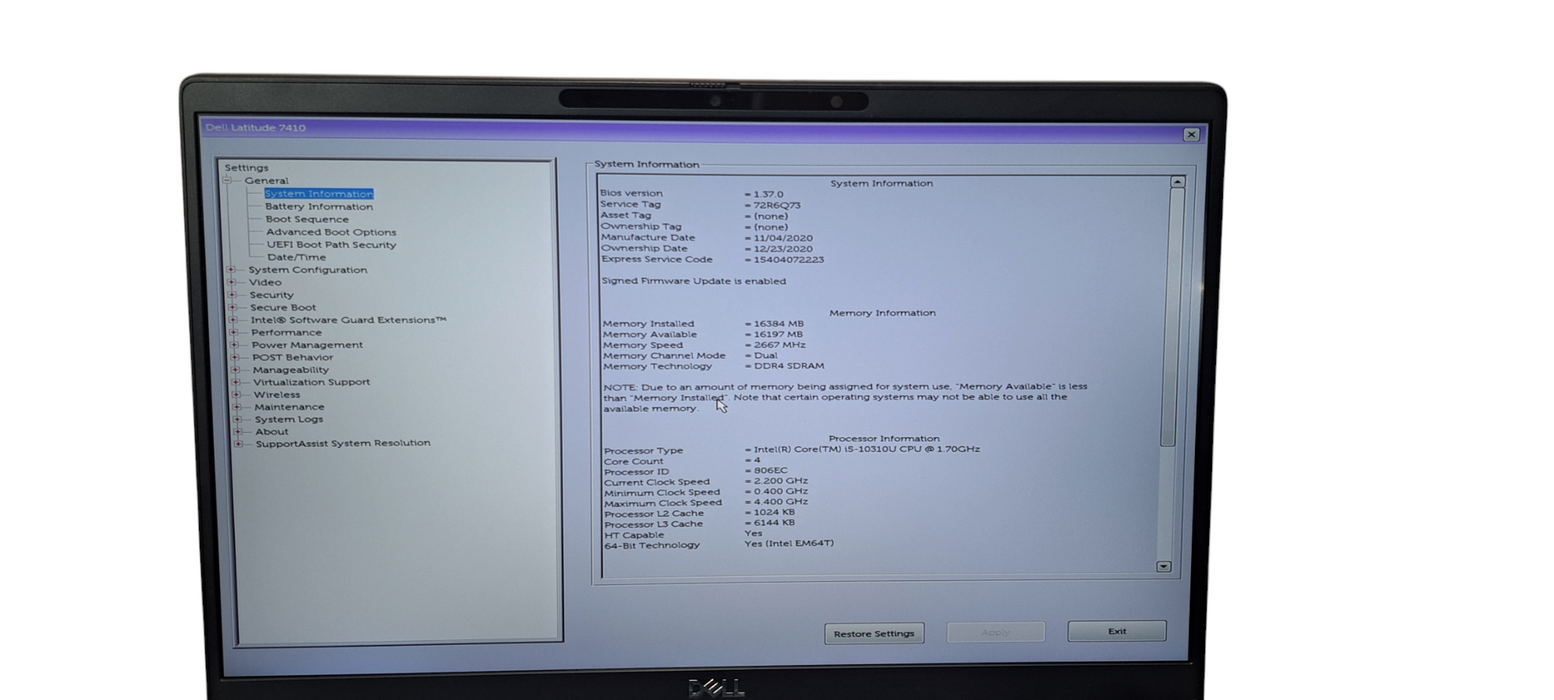
Task: Open the Boot Sequence settings
Action: coord(307,219)
